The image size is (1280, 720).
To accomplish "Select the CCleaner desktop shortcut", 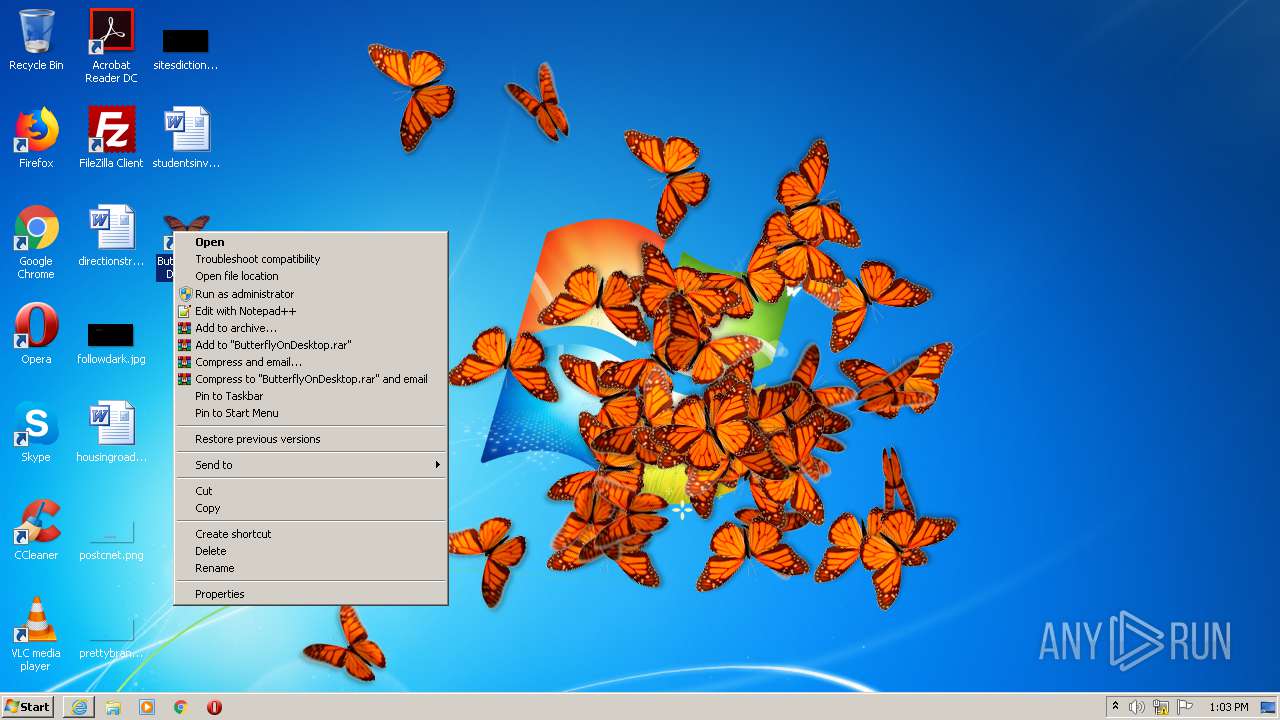I will click(36, 530).
